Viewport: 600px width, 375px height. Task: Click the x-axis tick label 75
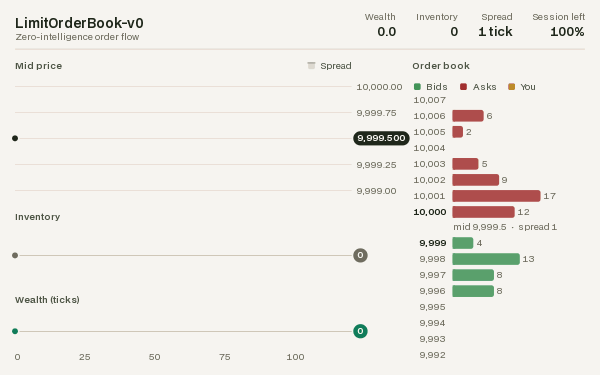[225, 357]
